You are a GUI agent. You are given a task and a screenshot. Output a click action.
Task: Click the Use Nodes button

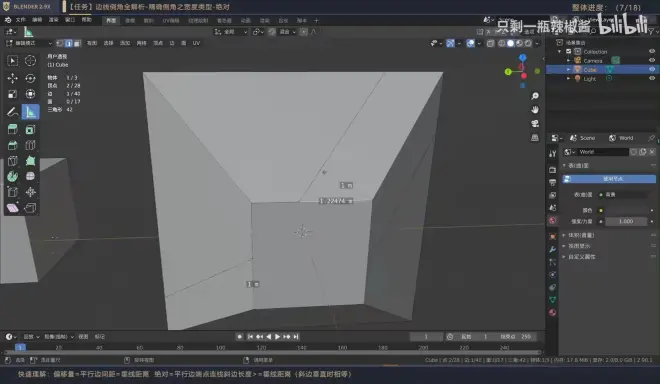(x=609, y=179)
